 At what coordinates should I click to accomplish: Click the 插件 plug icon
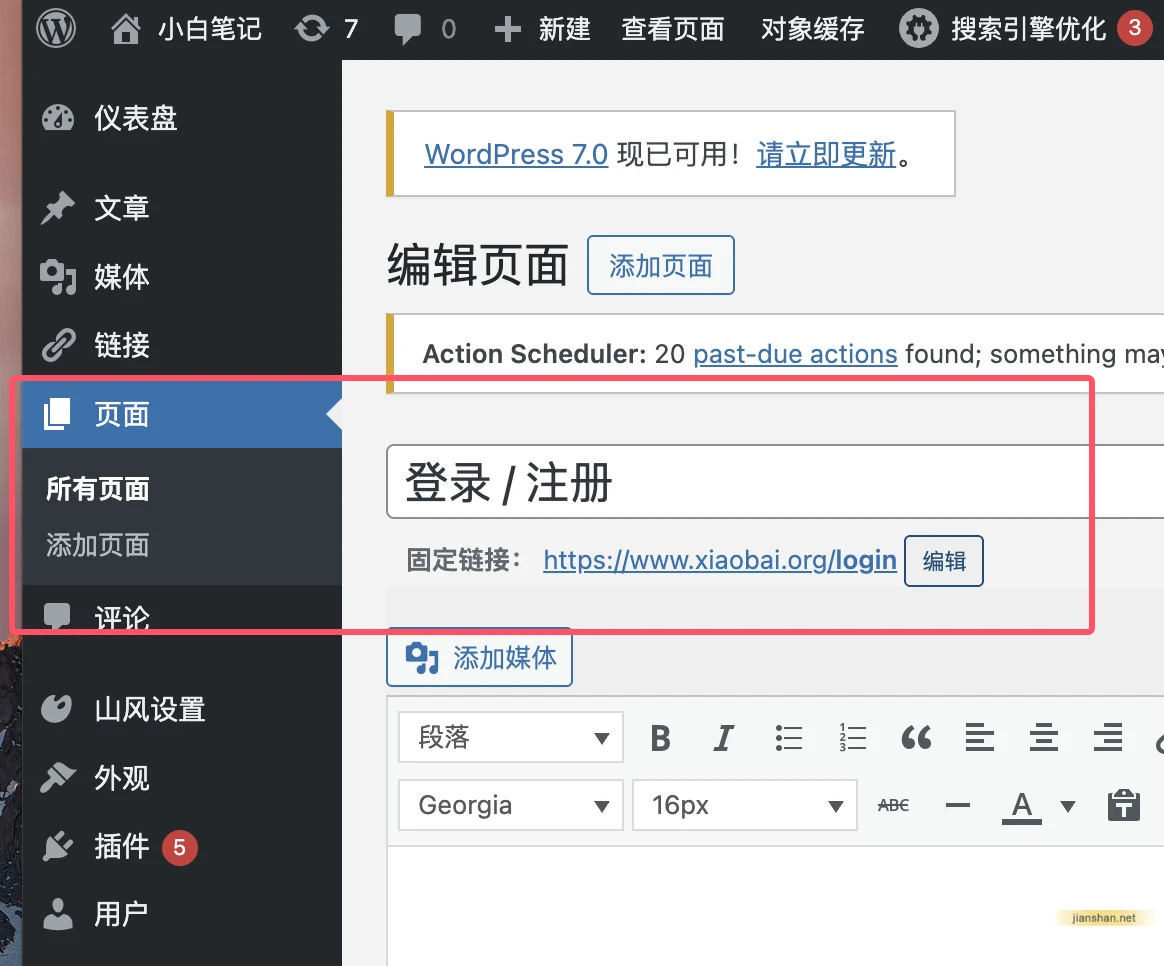coord(58,846)
